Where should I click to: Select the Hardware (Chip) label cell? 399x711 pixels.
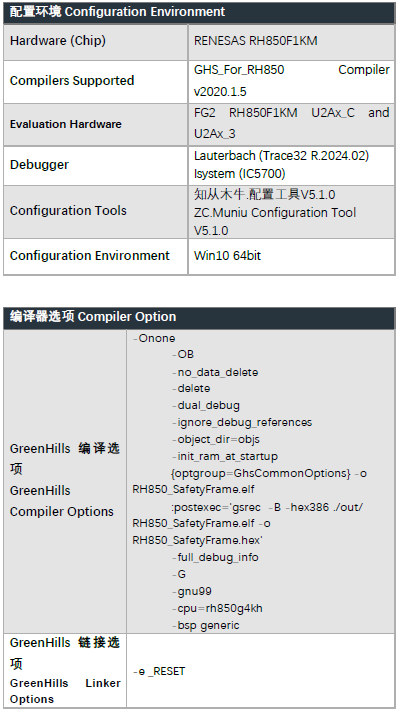(96, 42)
